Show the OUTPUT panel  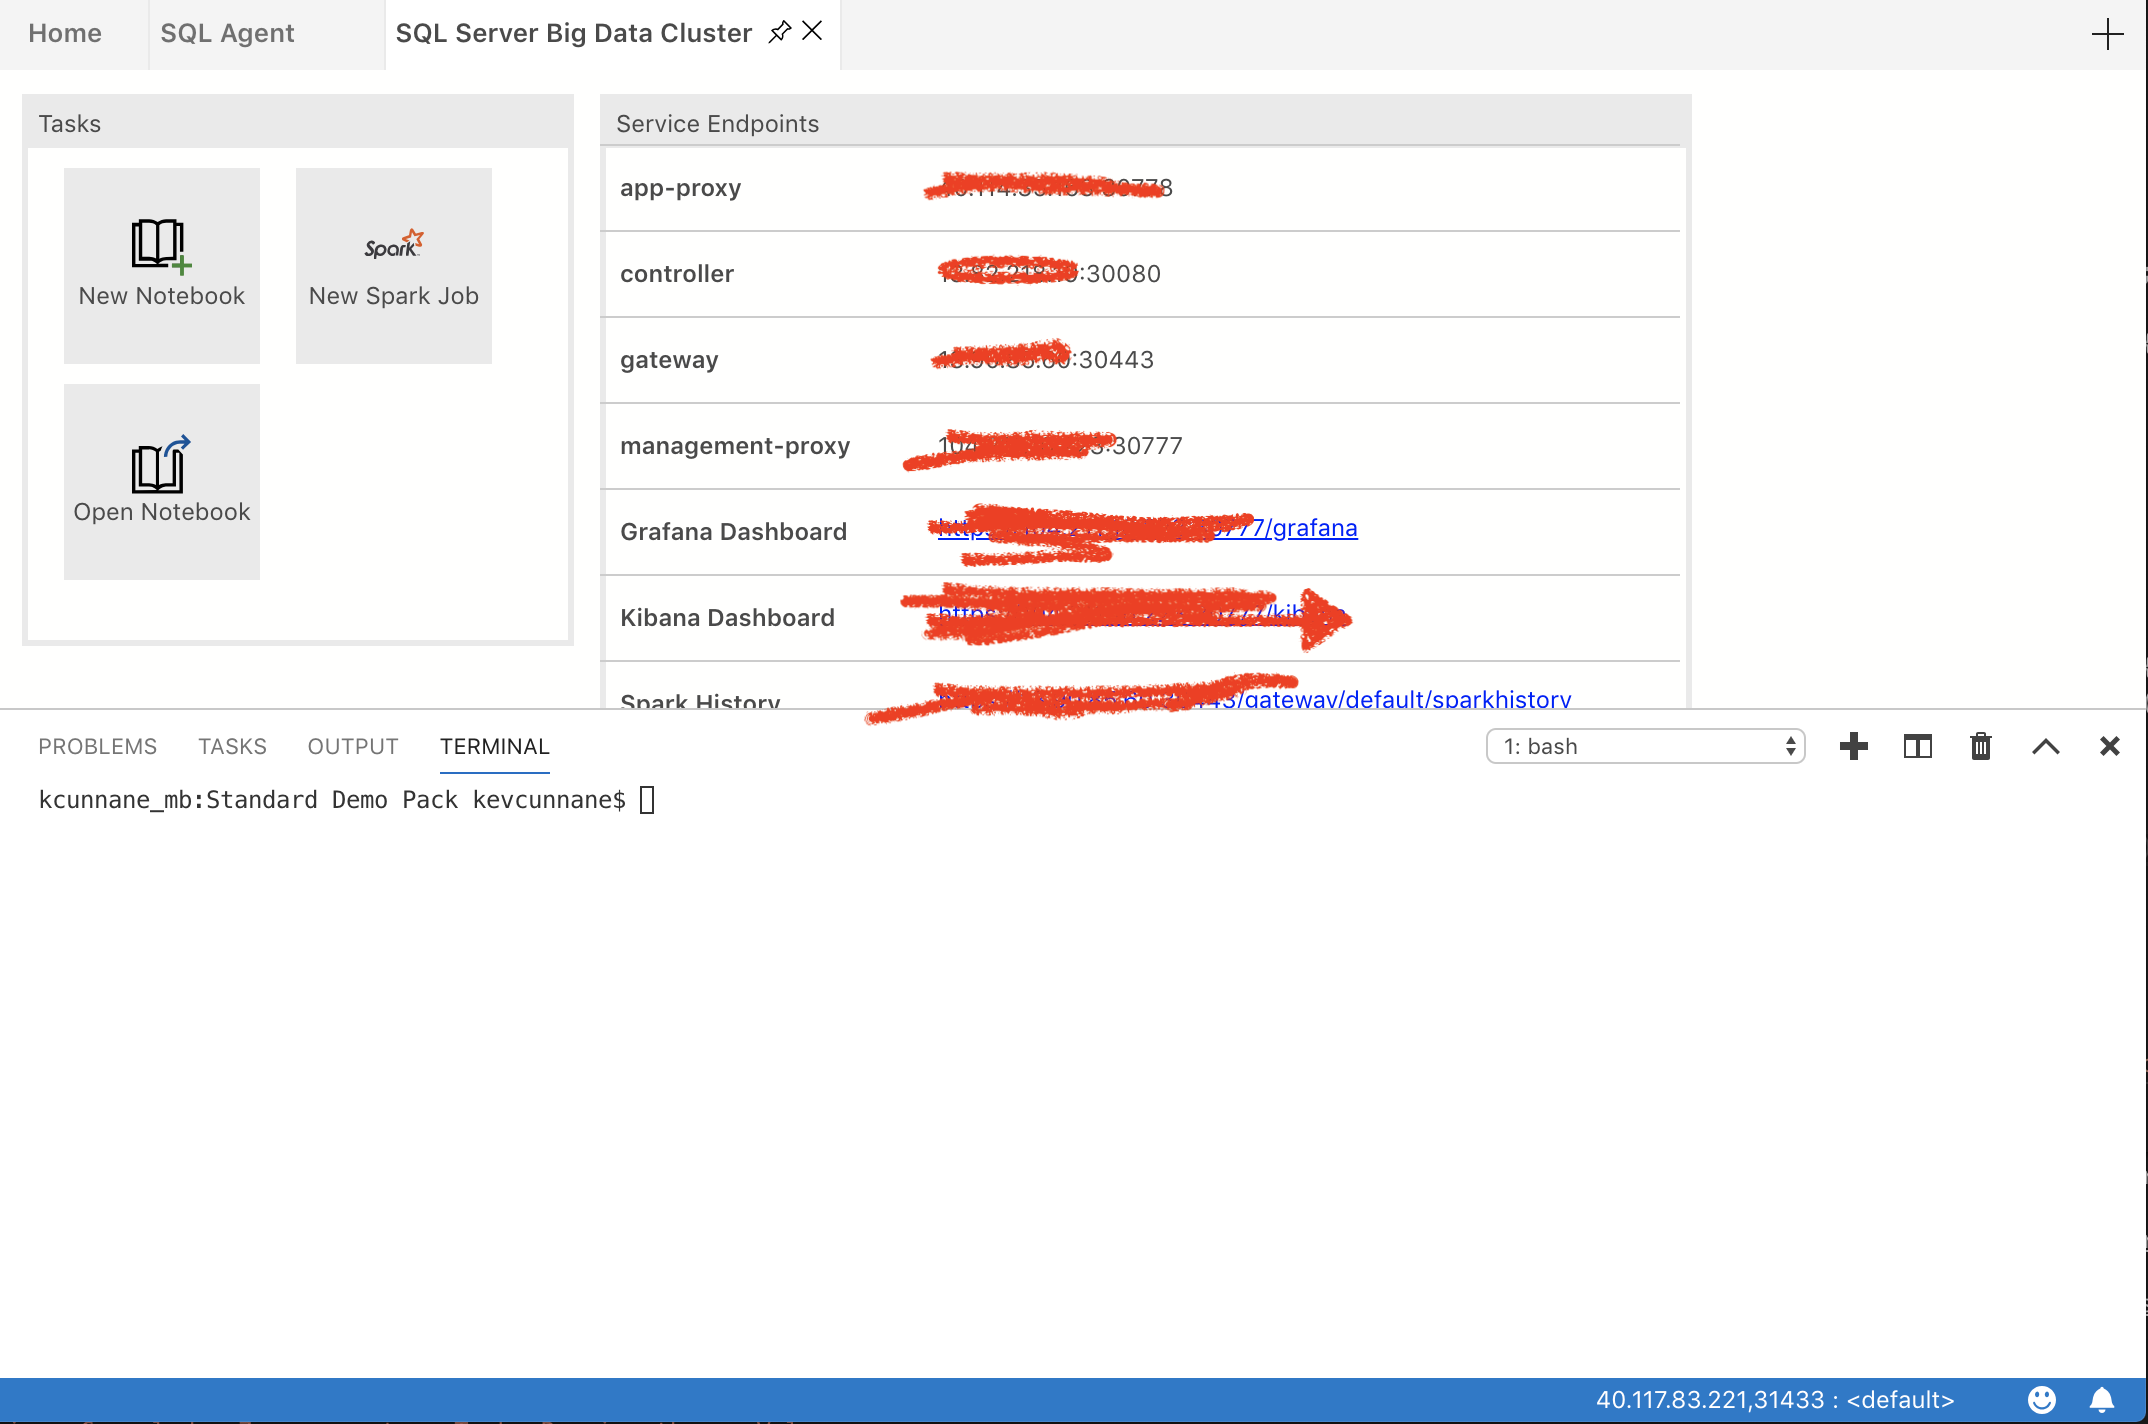tap(352, 746)
